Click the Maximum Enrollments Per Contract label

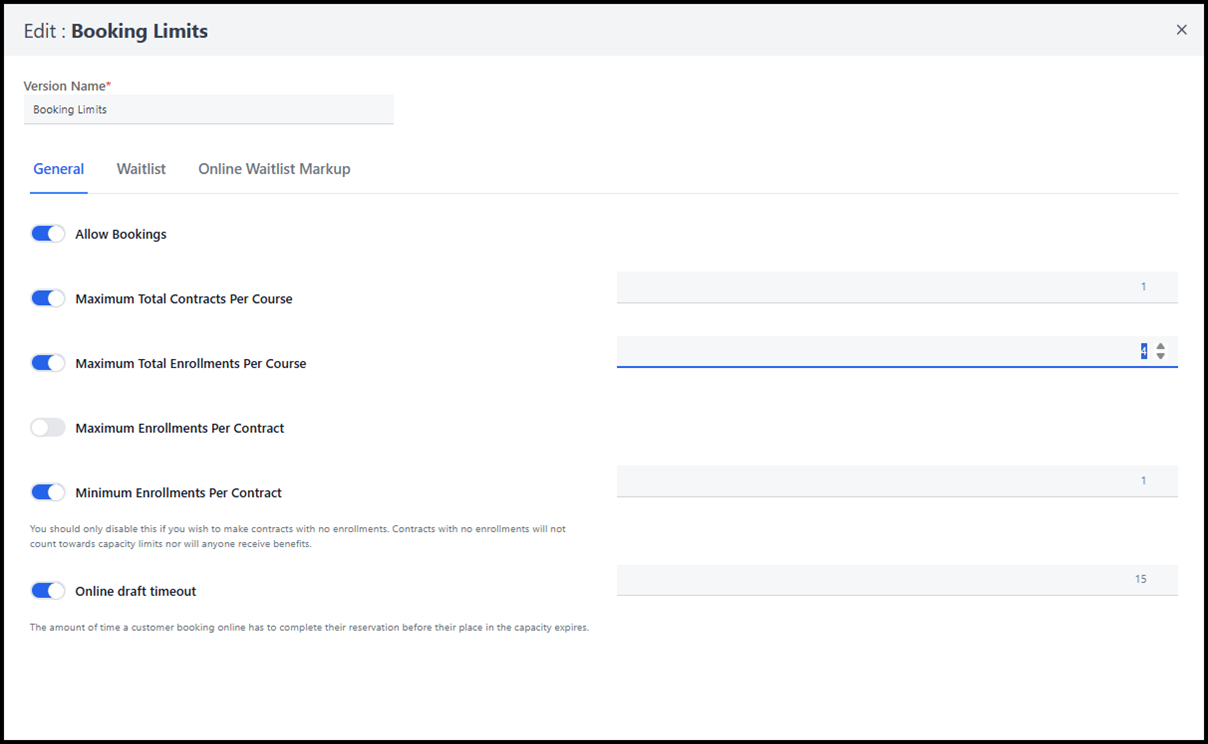[x=179, y=427]
